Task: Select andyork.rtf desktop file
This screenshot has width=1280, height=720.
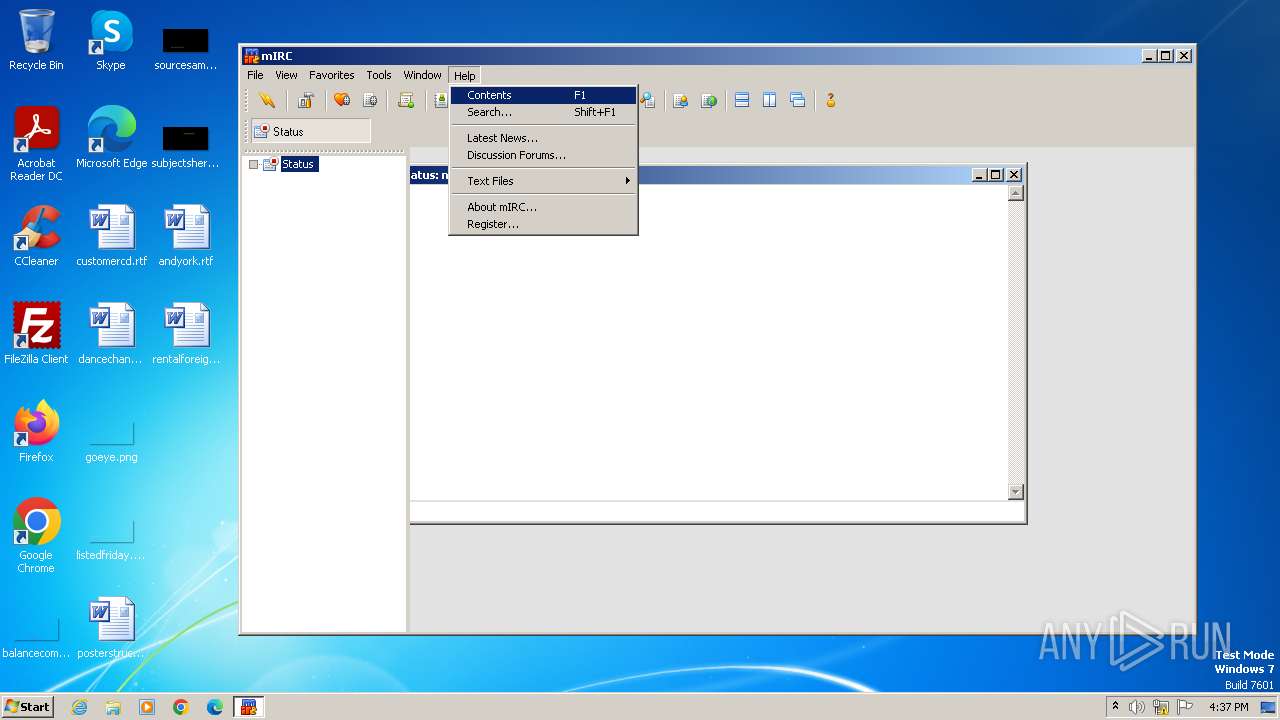Action: coord(186,236)
